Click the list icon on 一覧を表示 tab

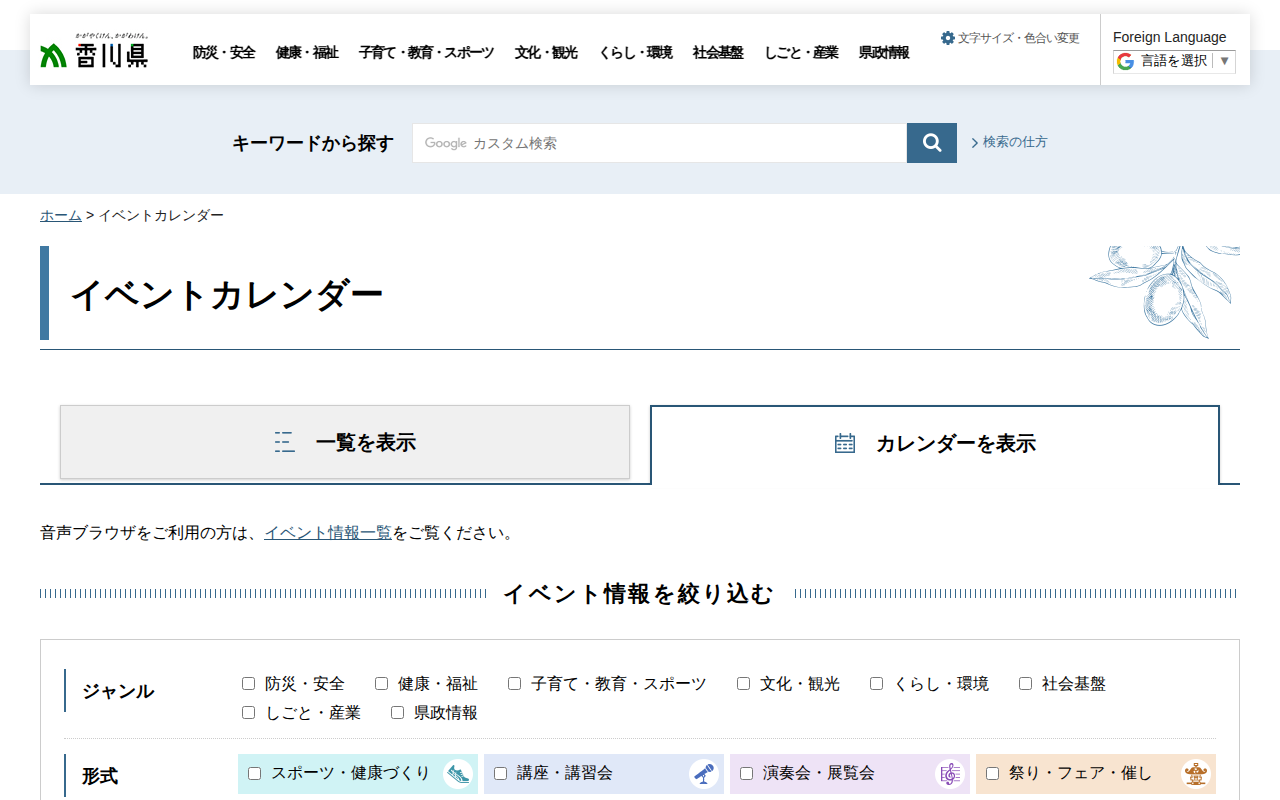(285, 442)
